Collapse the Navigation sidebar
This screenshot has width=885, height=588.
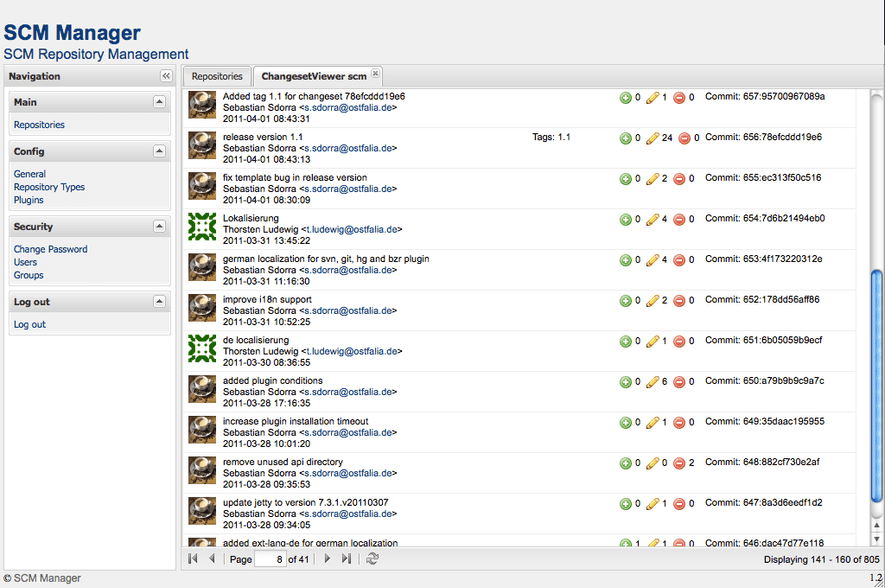click(x=166, y=76)
